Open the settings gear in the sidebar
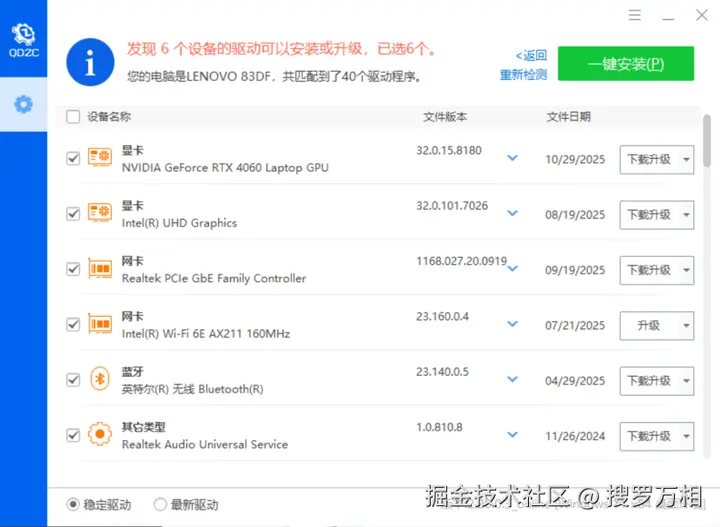The image size is (720, 527). point(23,104)
